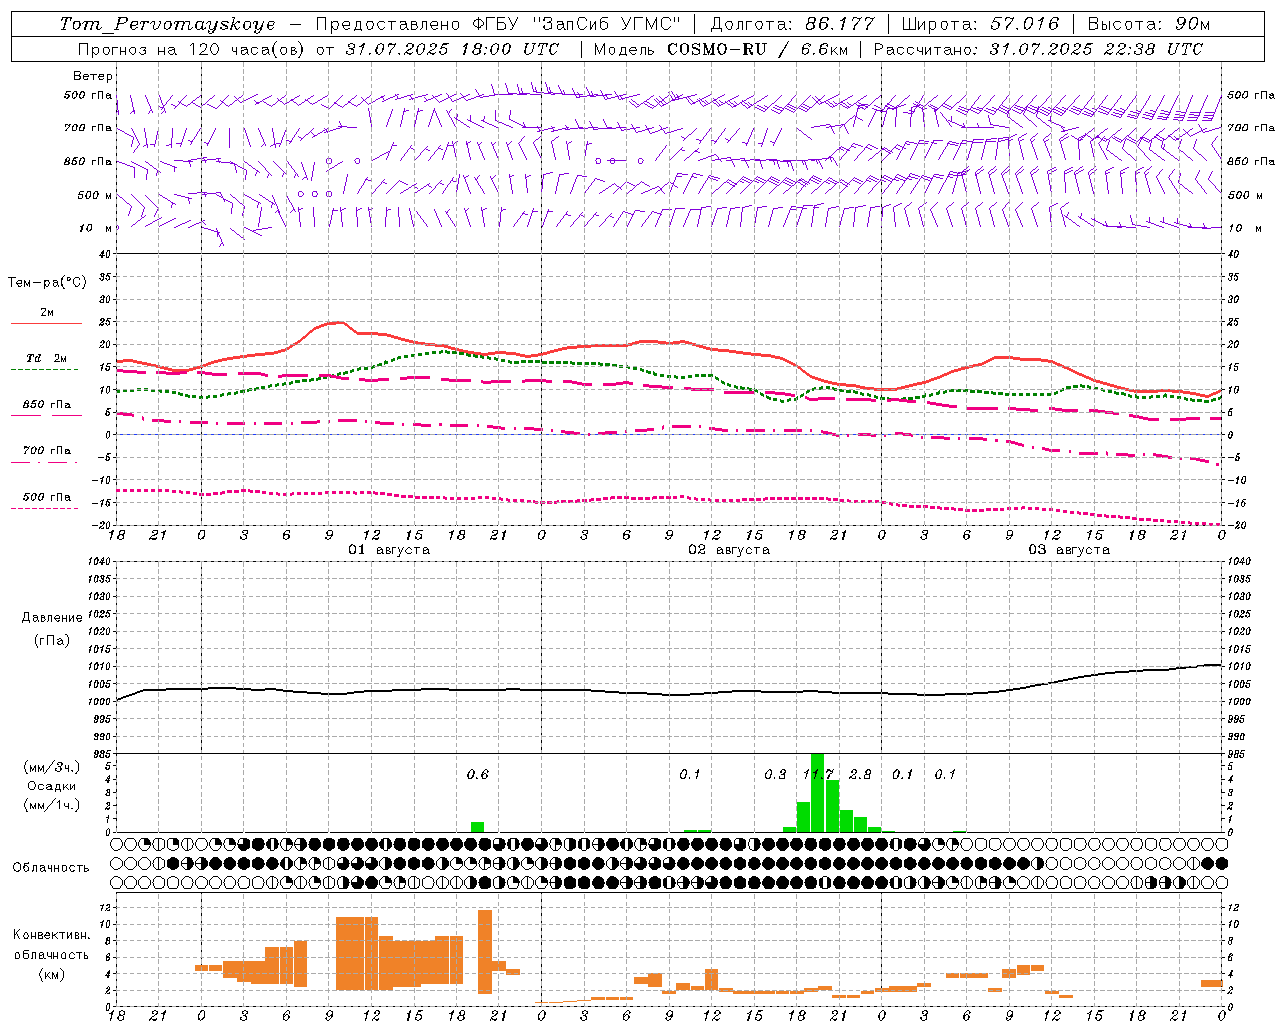Viewport: 1280px width, 1024px height.
Task: Click the 850 гПа temperature legend entry
Action: (x=46, y=405)
